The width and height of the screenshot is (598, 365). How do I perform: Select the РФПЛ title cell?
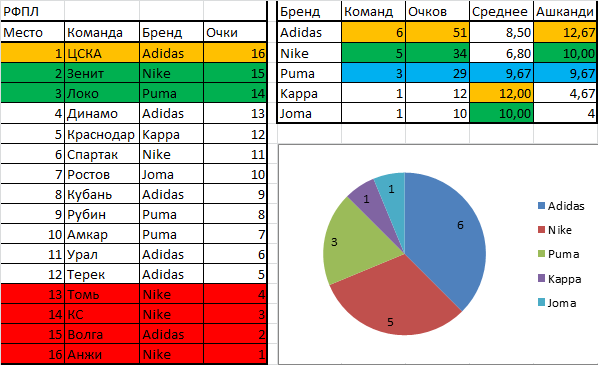click(x=32, y=11)
